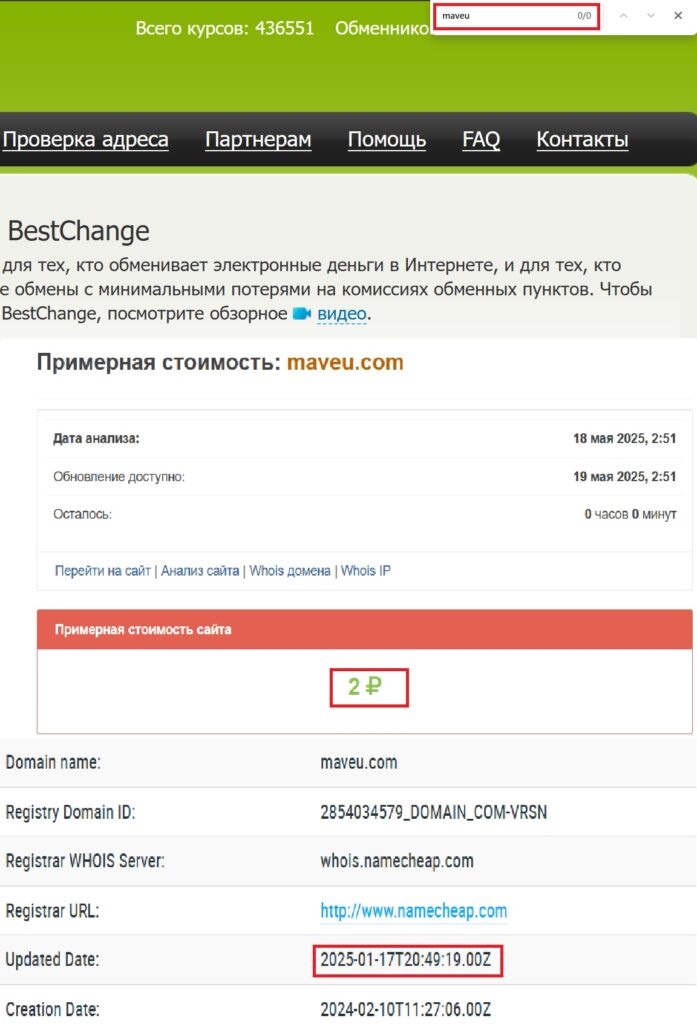Screen dimensions: 697x1024
Task: Click the Перейти на сайт link
Action: coord(103,571)
